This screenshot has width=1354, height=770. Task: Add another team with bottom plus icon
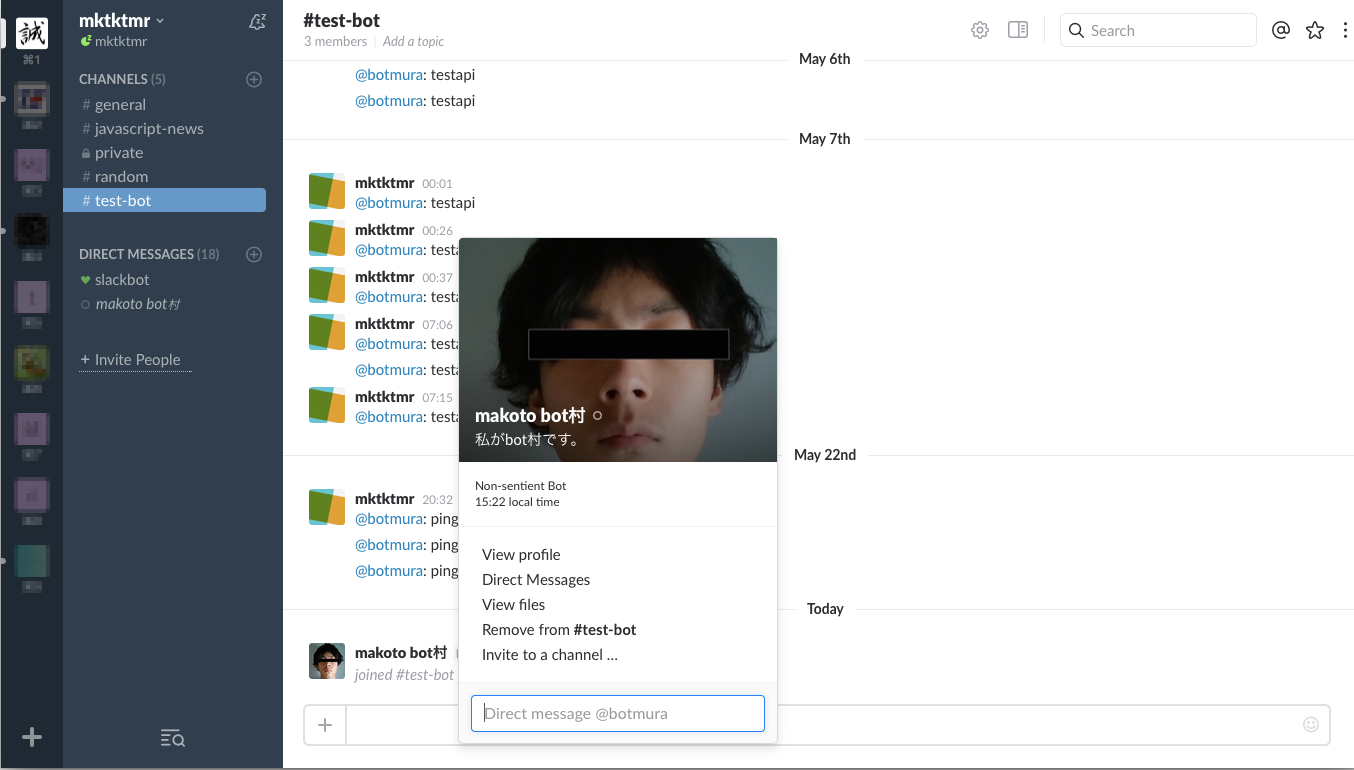pyautogui.click(x=32, y=737)
